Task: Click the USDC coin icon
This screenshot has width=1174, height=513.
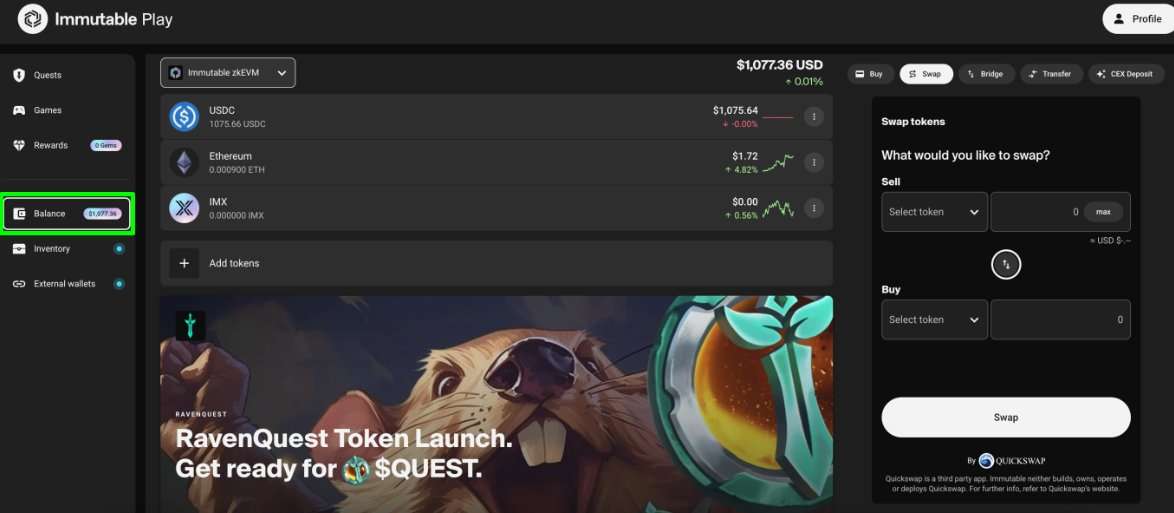Action: click(184, 117)
